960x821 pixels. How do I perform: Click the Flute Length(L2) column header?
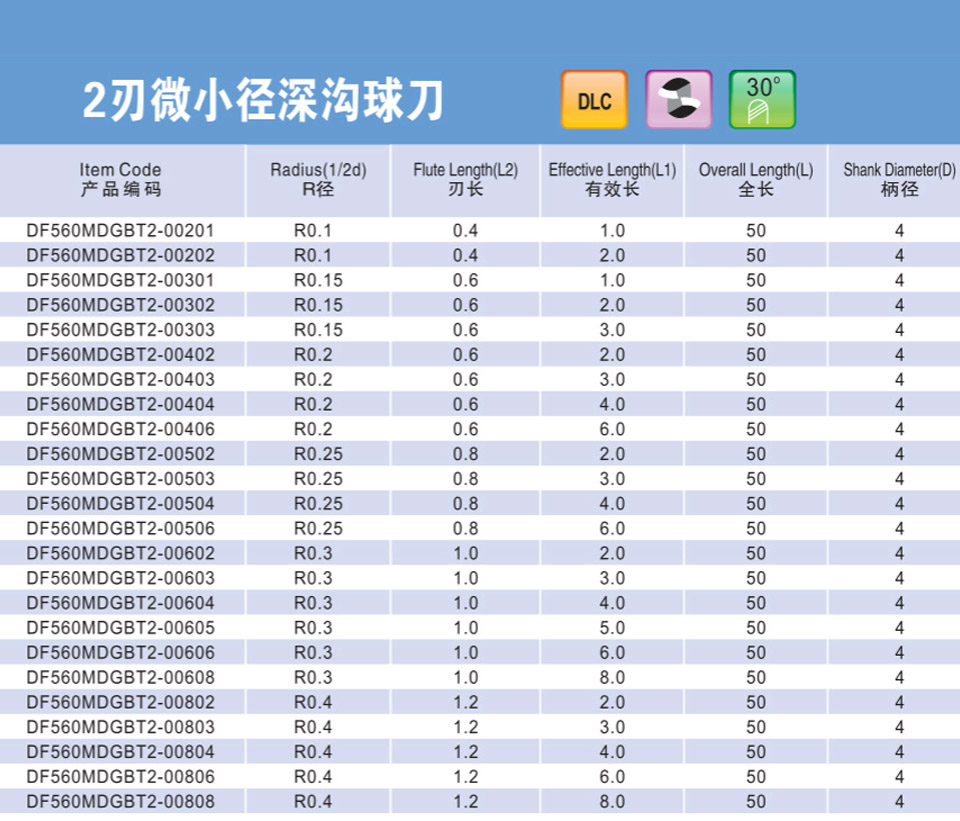(465, 179)
